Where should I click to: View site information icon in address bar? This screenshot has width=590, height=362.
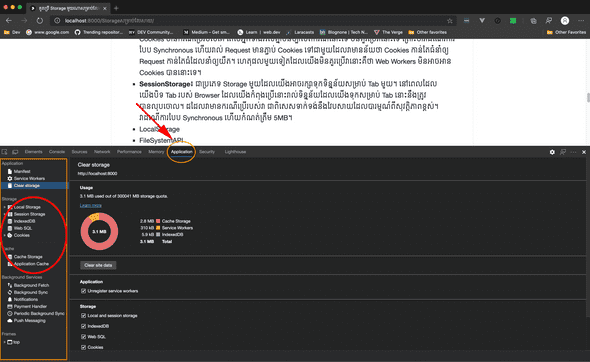point(57,21)
